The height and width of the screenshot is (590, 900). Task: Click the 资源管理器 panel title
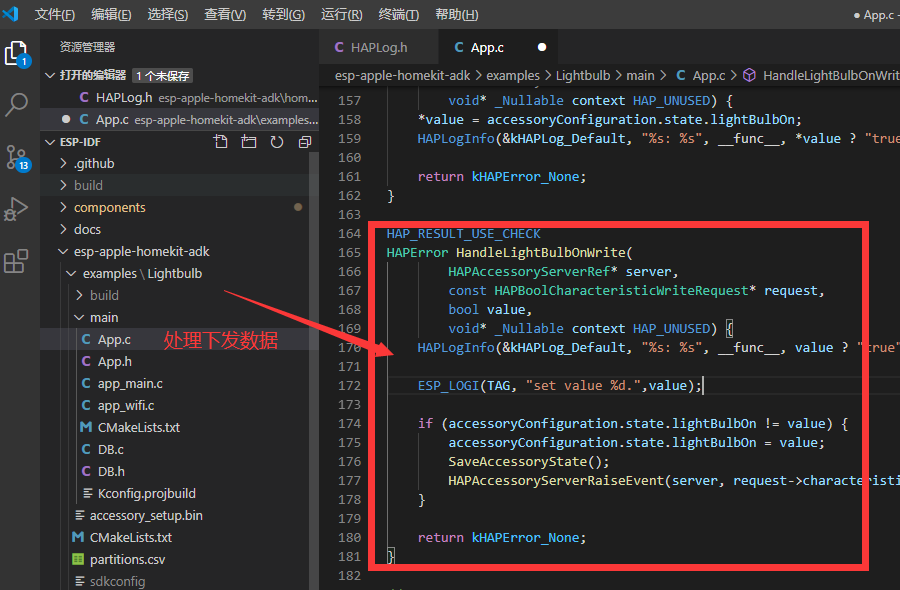(x=87, y=47)
